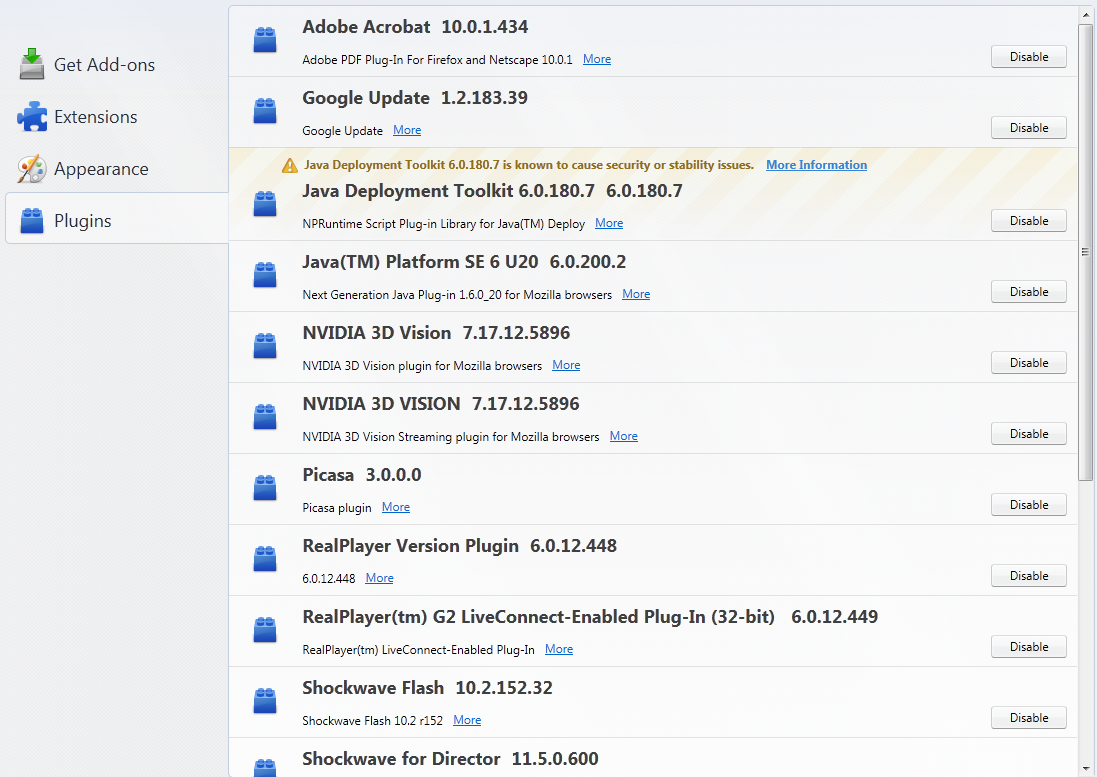Click the Picasa plugin brick icon
The width and height of the screenshot is (1097, 777).
tap(265, 488)
